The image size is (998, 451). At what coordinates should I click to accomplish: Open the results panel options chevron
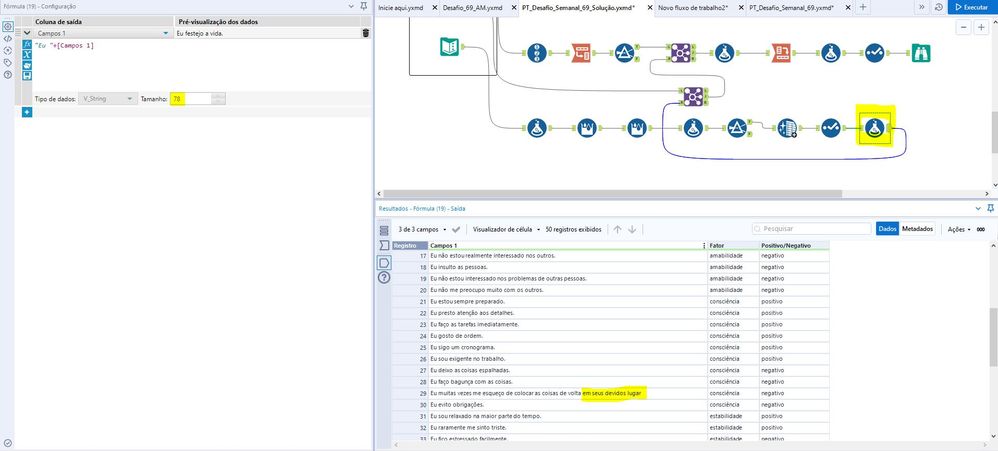tap(978, 208)
